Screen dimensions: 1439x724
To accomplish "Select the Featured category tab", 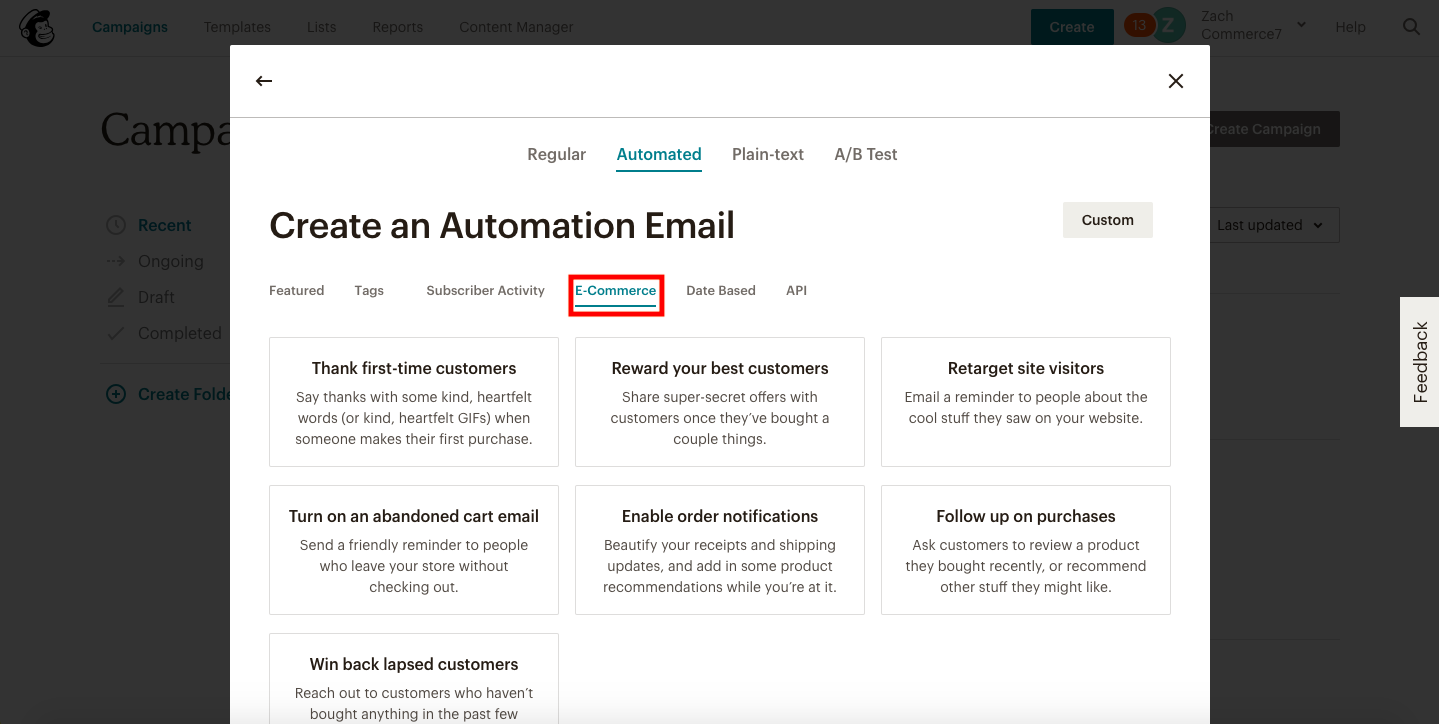I will pyautogui.click(x=297, y=290).
